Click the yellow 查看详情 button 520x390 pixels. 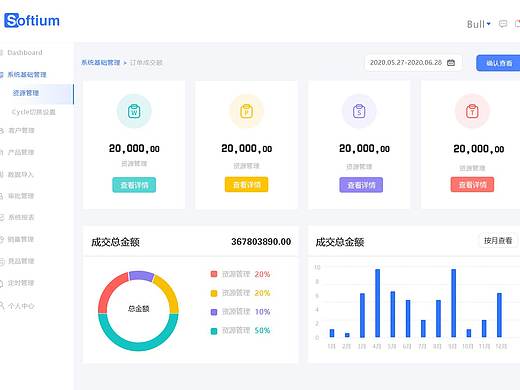[246, 184]
